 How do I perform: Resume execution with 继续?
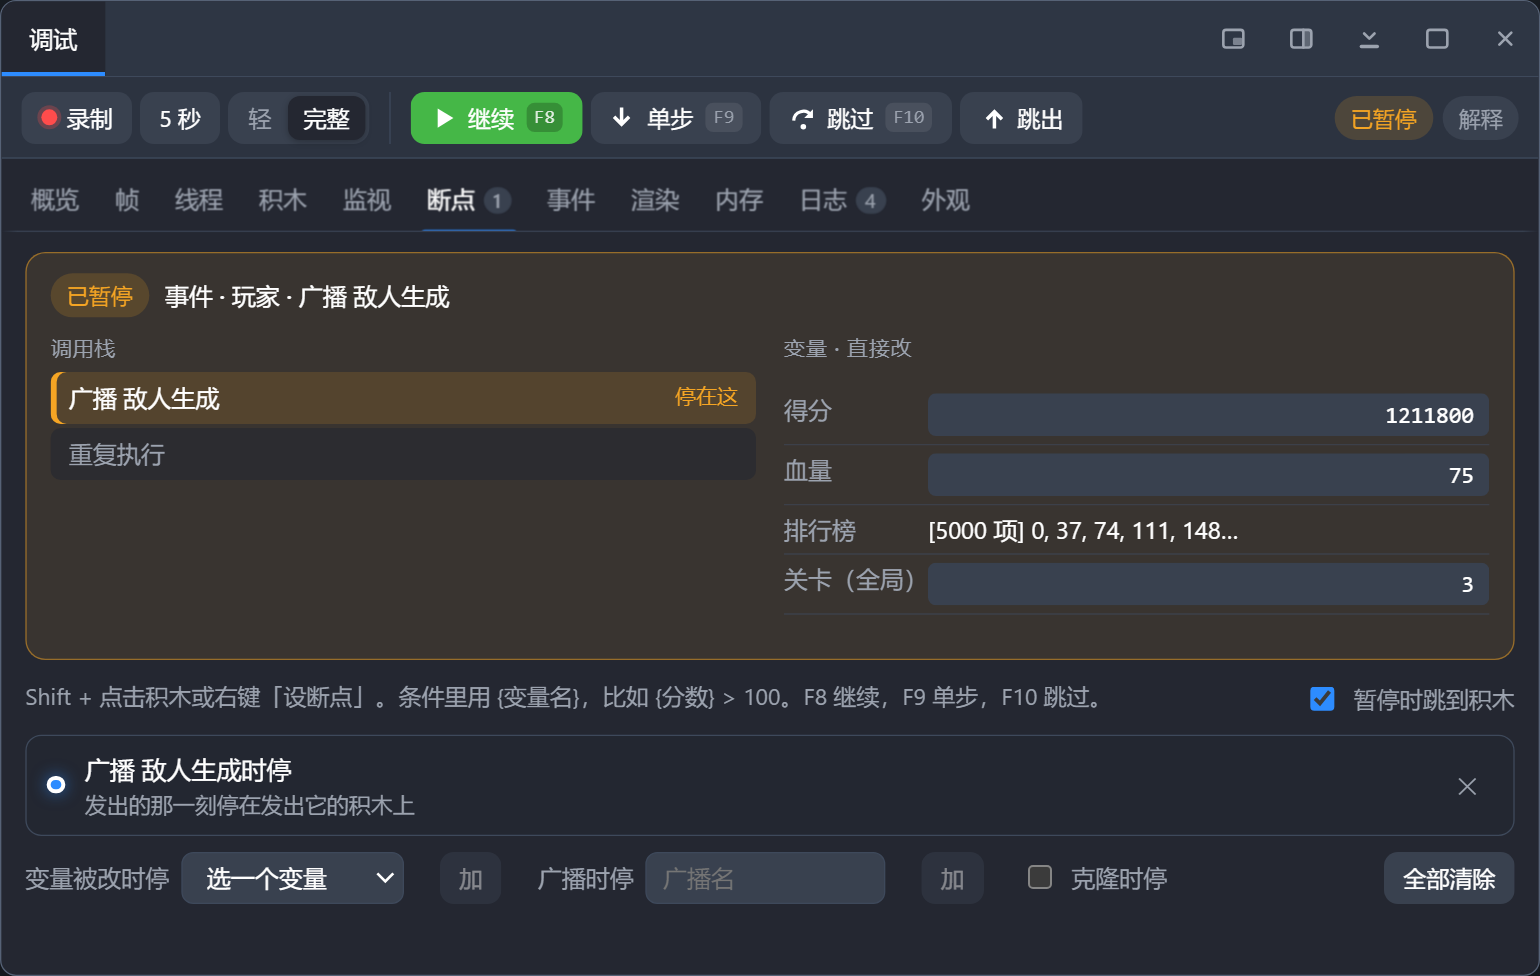click(496, 118)
